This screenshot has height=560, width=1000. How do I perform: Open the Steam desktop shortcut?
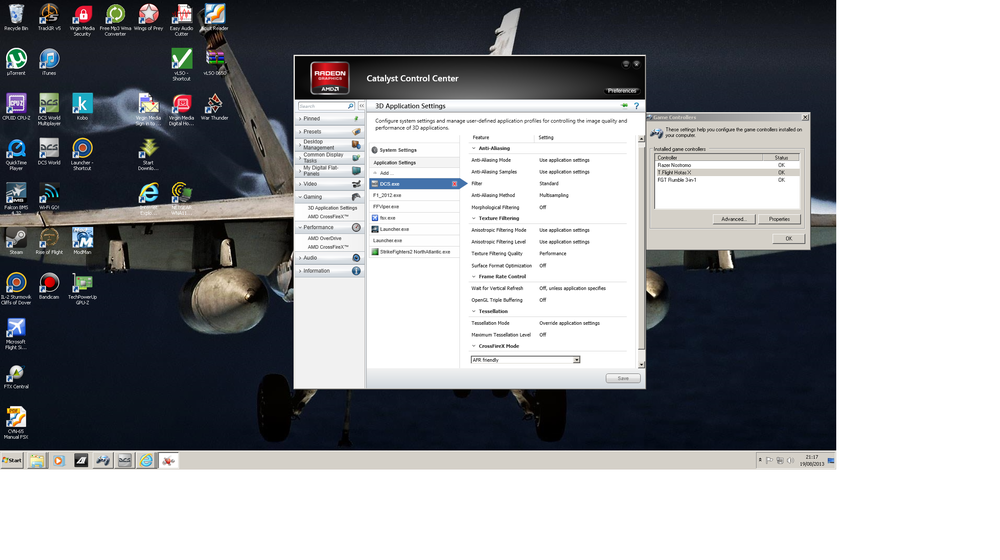pos(16,241)
